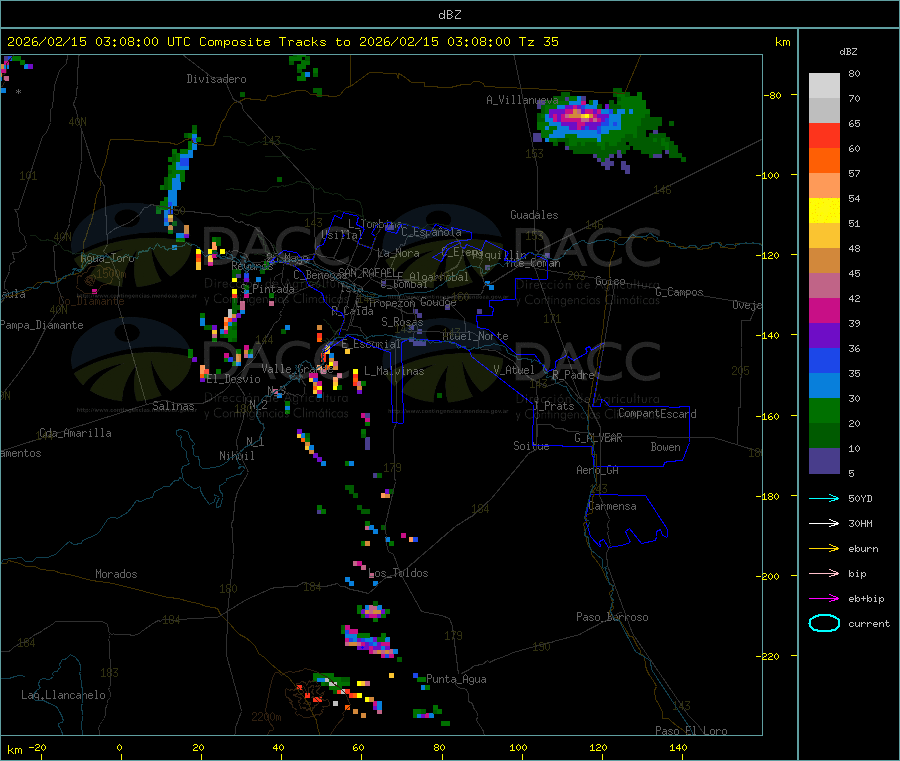Pick the light gray swatch between 80 and 70 dBZ
The width and height of the screenshot is (900, 761).
pos(824,86)
